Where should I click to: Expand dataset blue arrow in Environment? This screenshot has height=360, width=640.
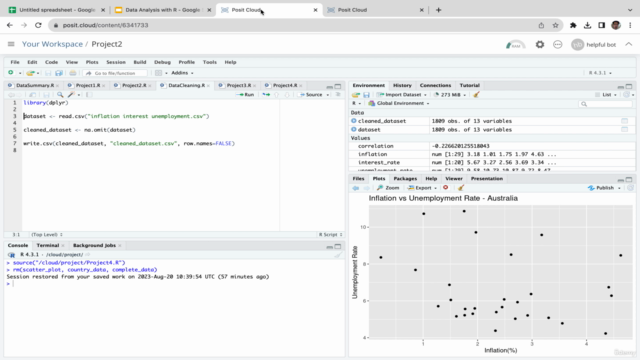click(353, 129)
